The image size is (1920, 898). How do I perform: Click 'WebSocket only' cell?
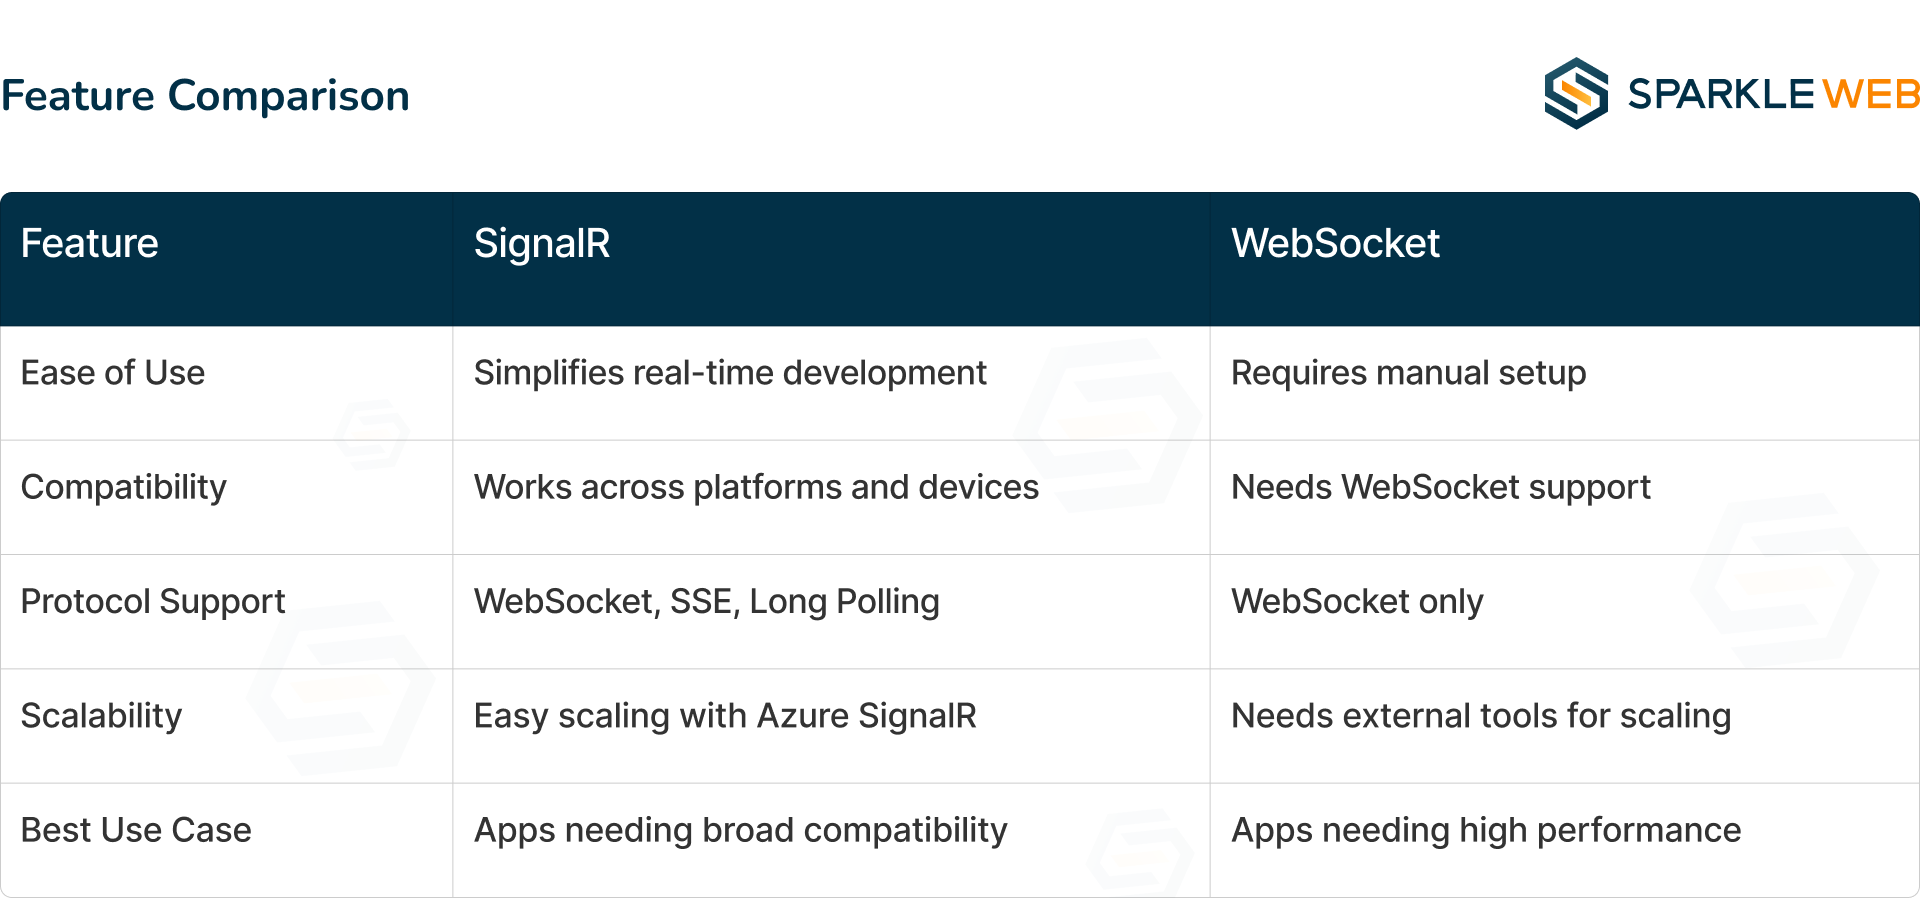point(1357,602)
